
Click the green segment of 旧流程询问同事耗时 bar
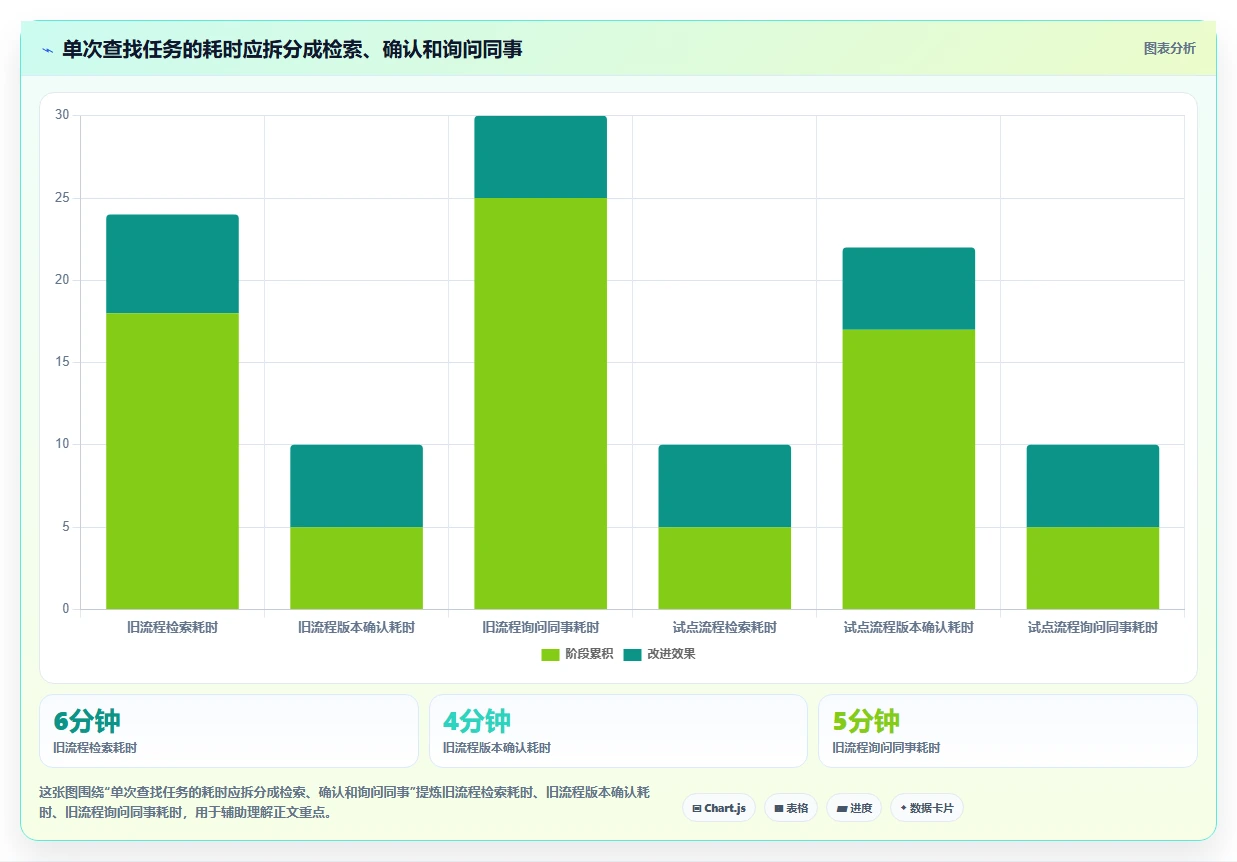(x=540, y=403)
